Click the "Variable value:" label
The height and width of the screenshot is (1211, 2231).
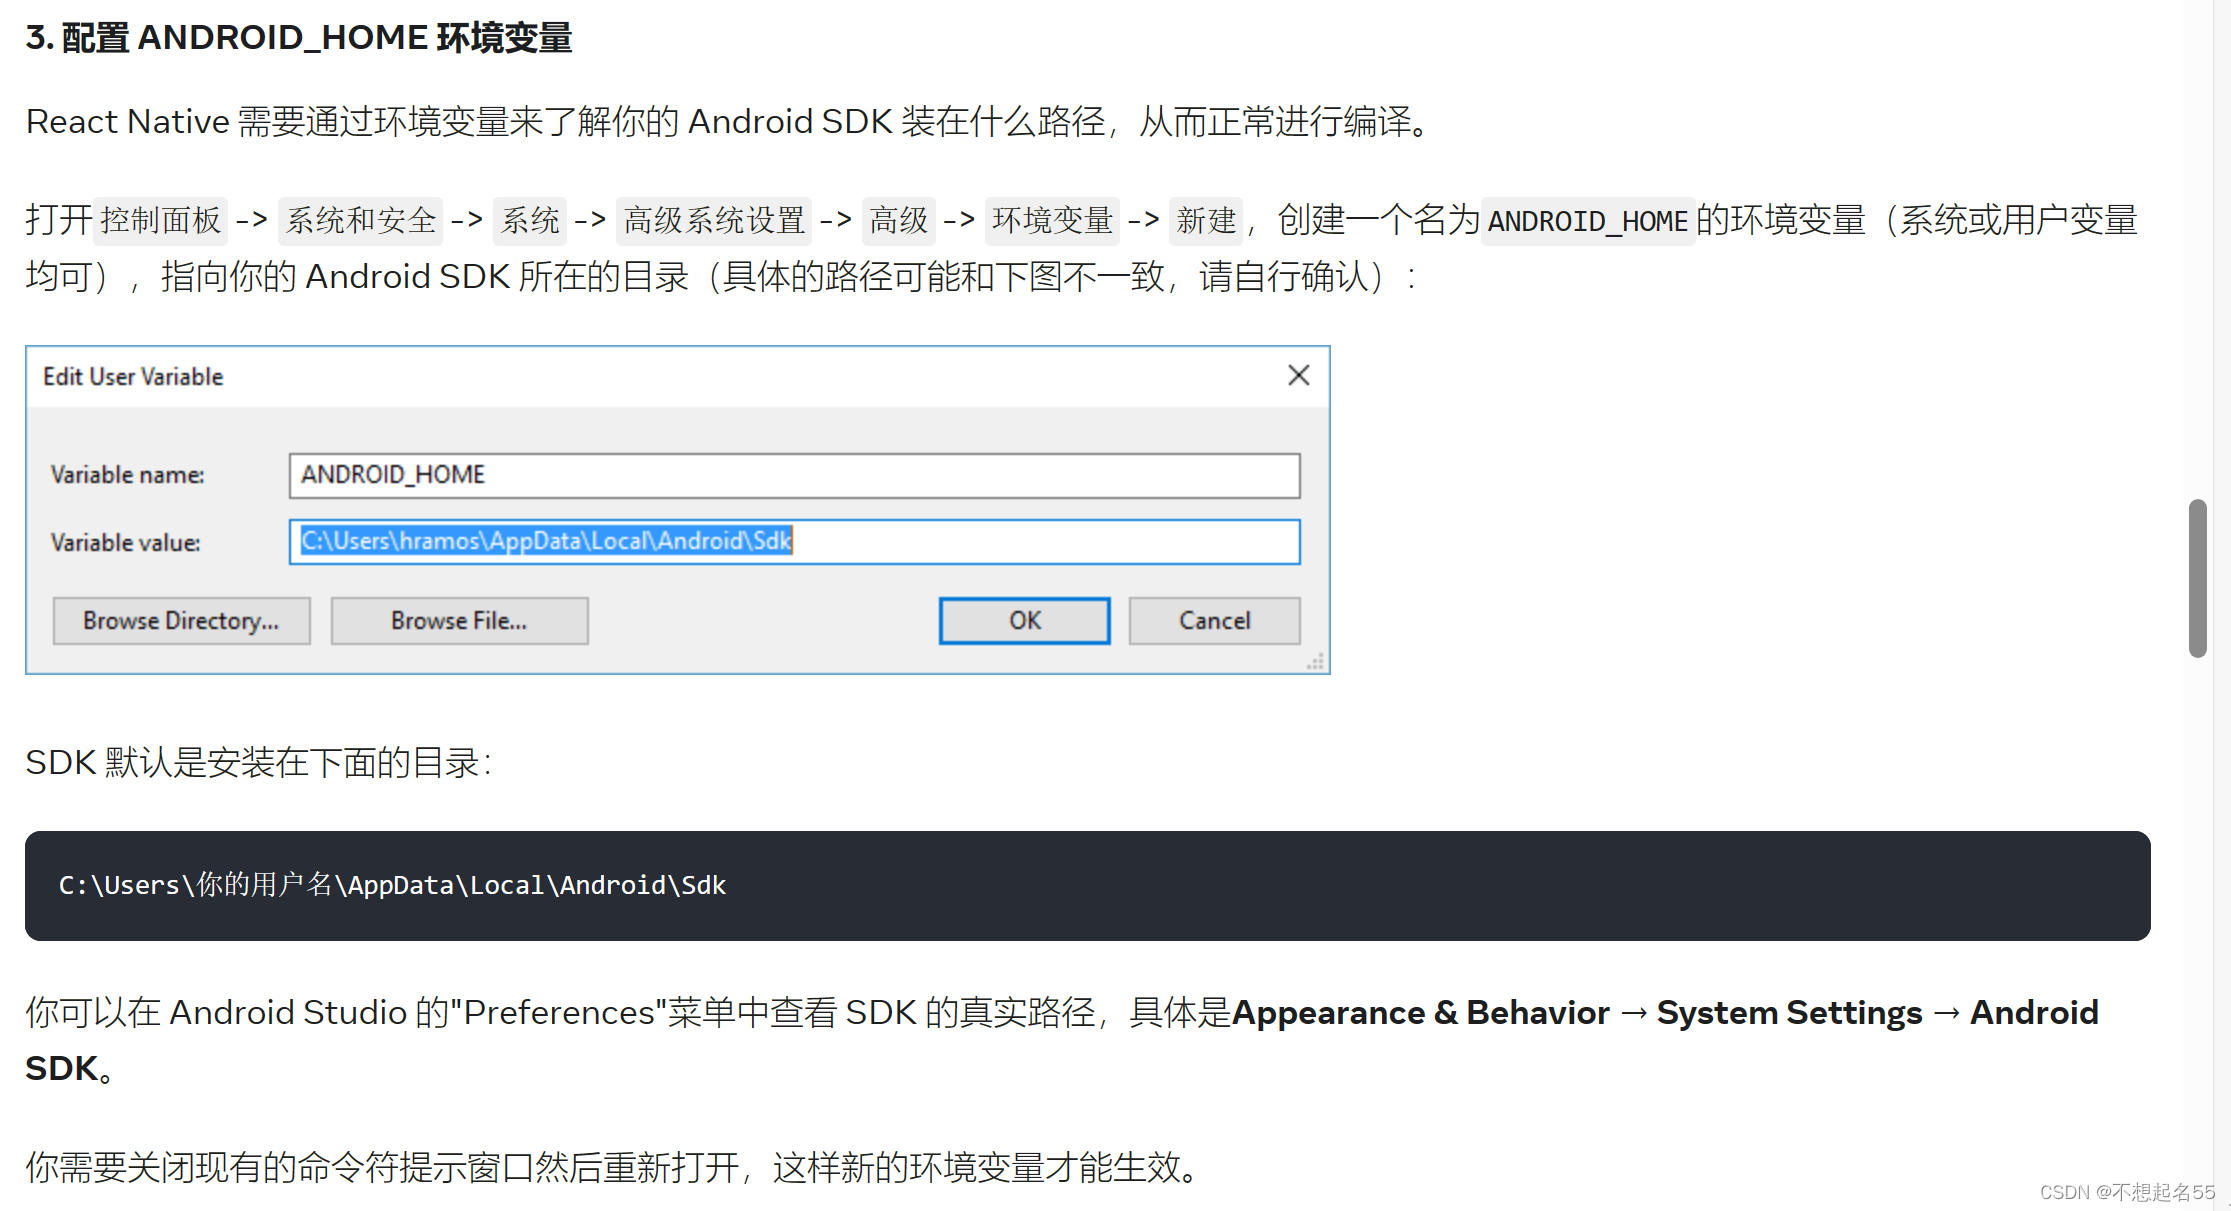point(125,542)
